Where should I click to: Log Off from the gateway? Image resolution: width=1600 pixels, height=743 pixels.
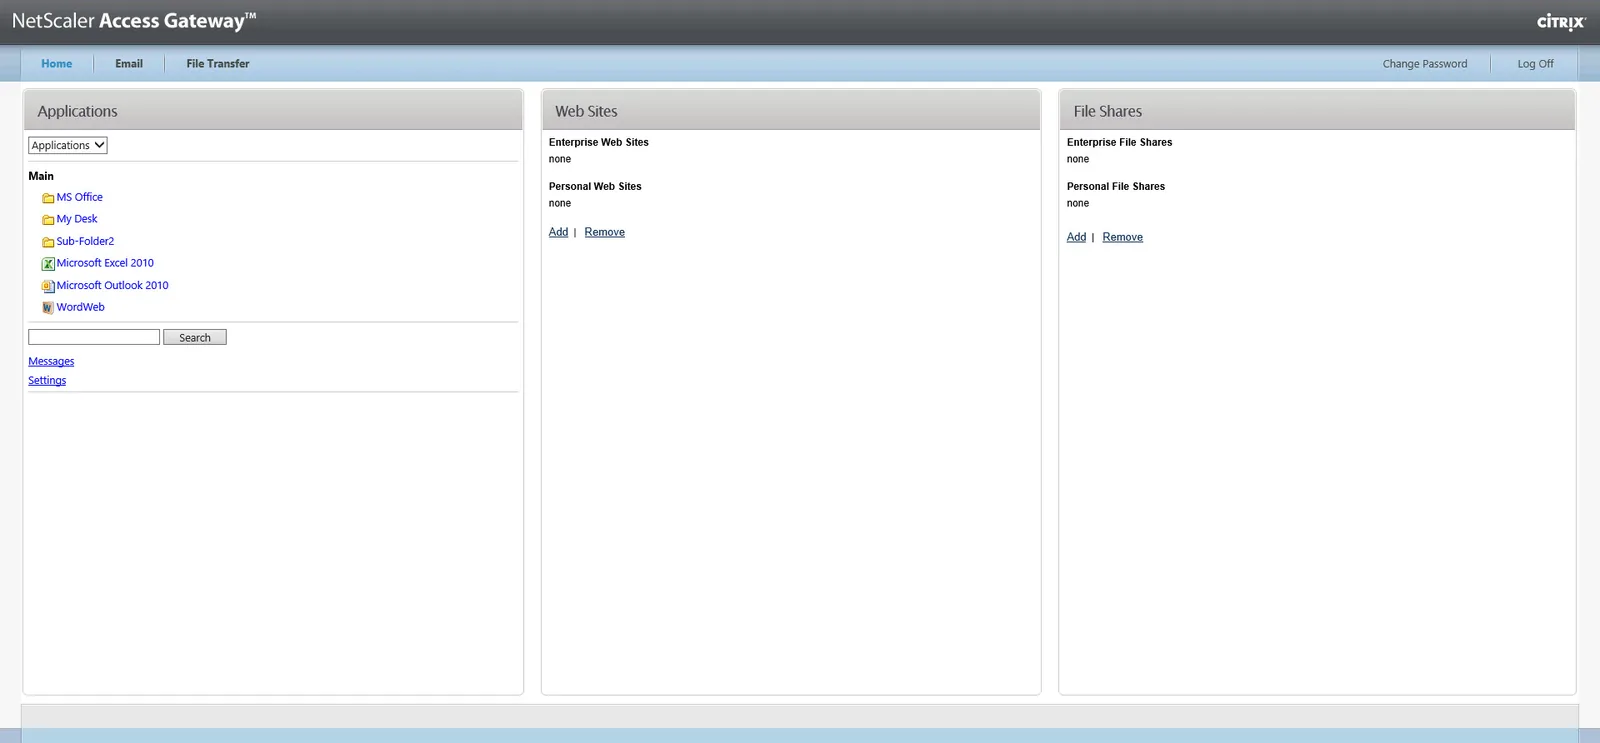point(1535,64)
